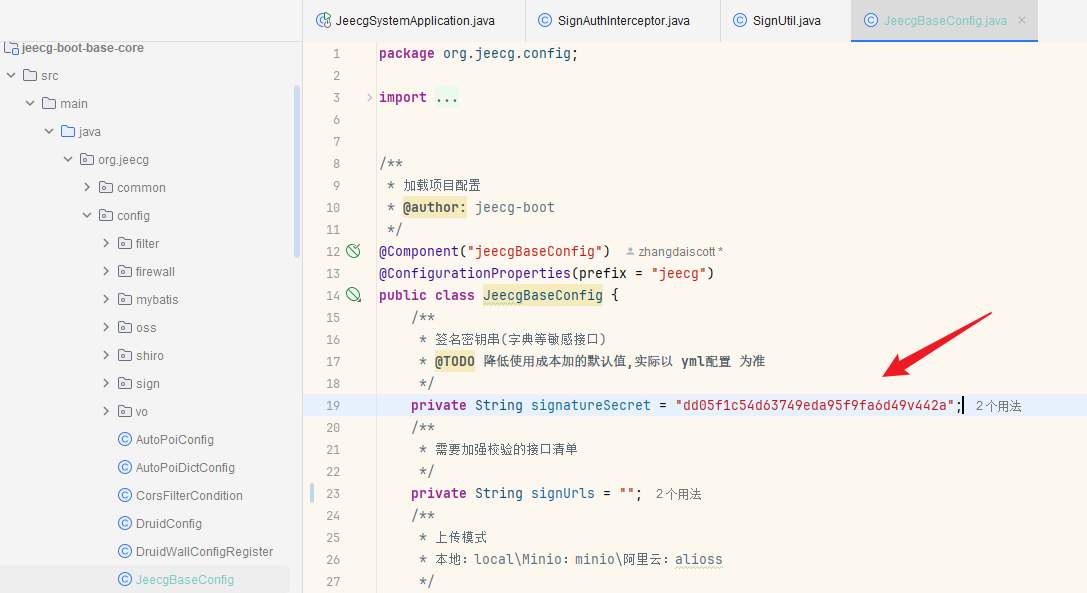Click the project tree vertical scrollbar
1087x593 pixels.
click(296, 170)
